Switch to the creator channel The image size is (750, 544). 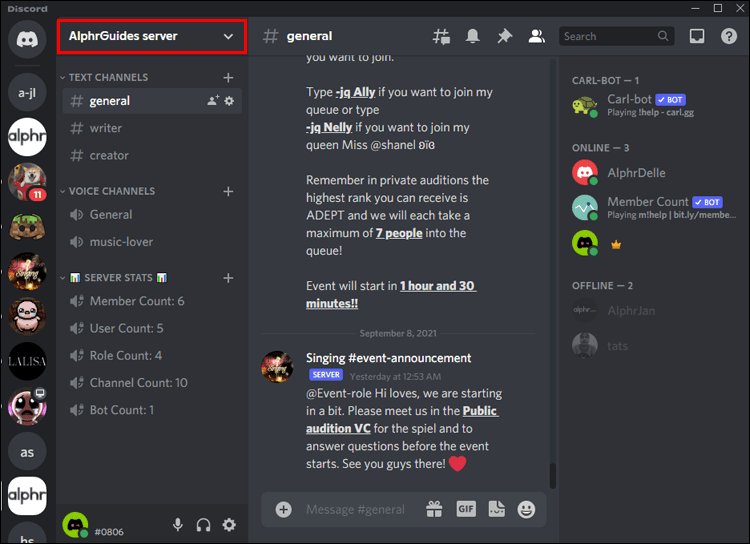pos(152,155)
